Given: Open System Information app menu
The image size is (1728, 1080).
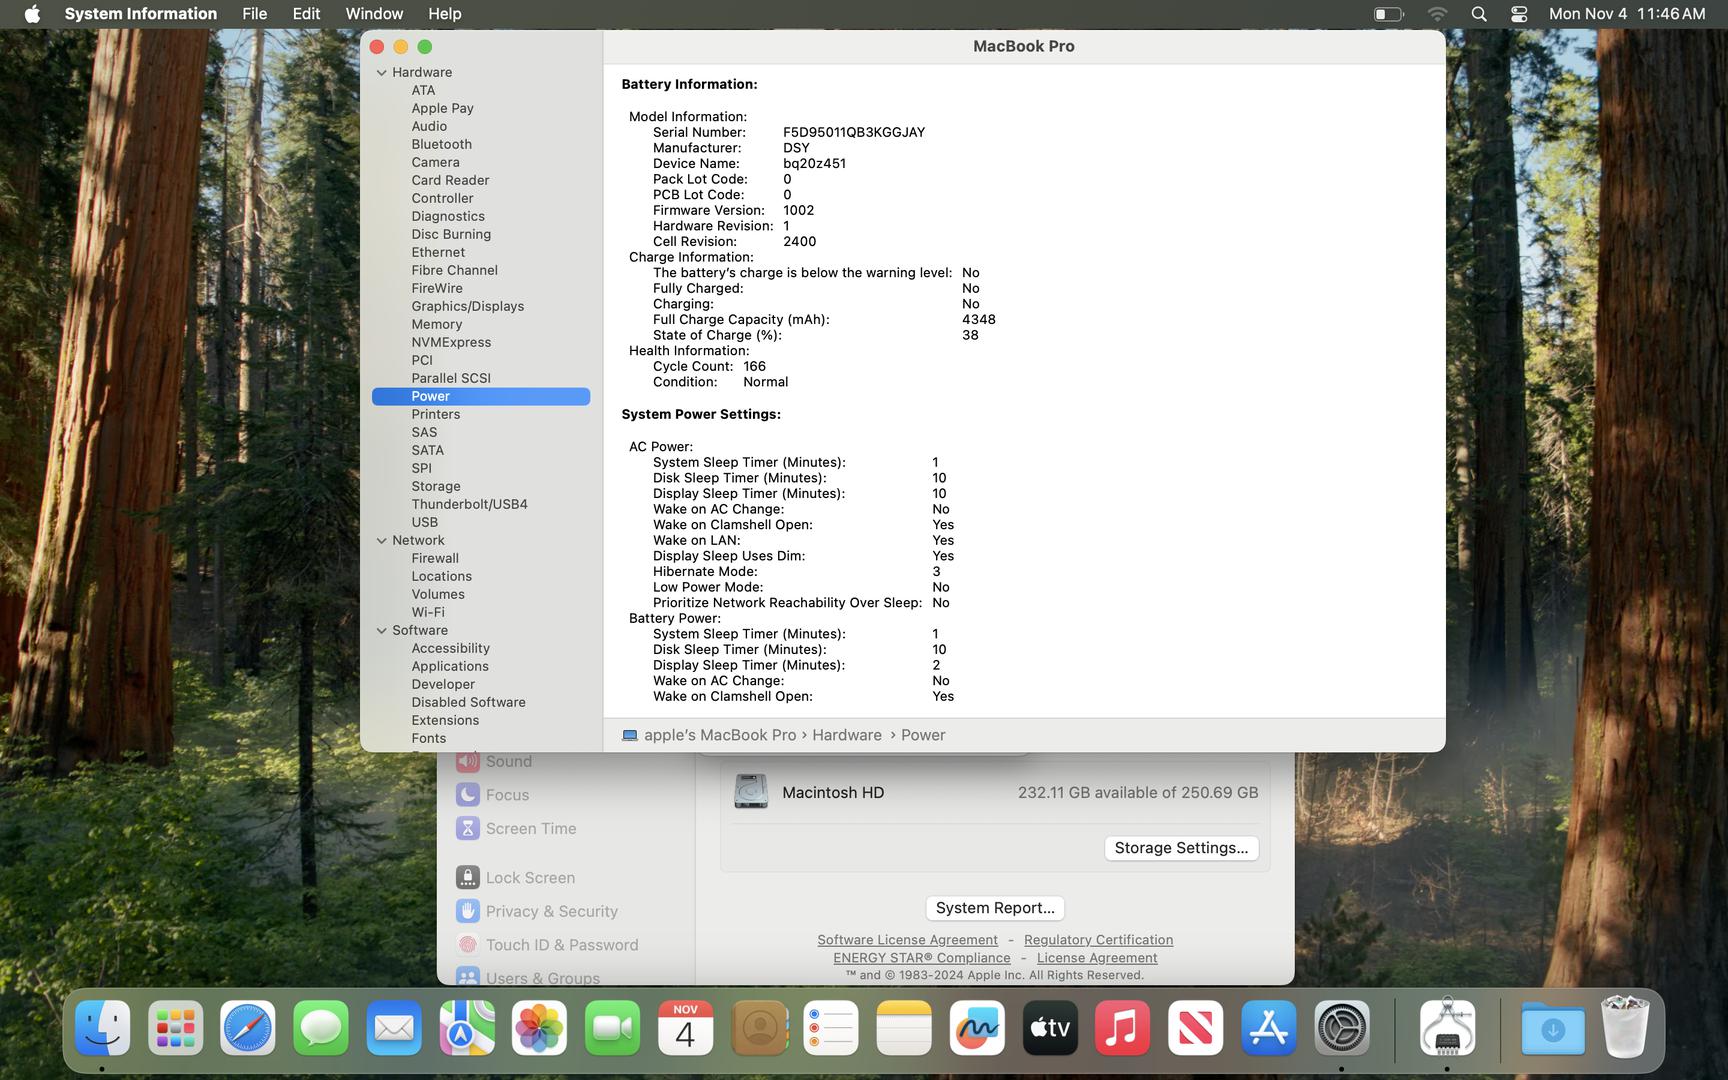Looking at the screenshot, I should click(x=140, y=14).
